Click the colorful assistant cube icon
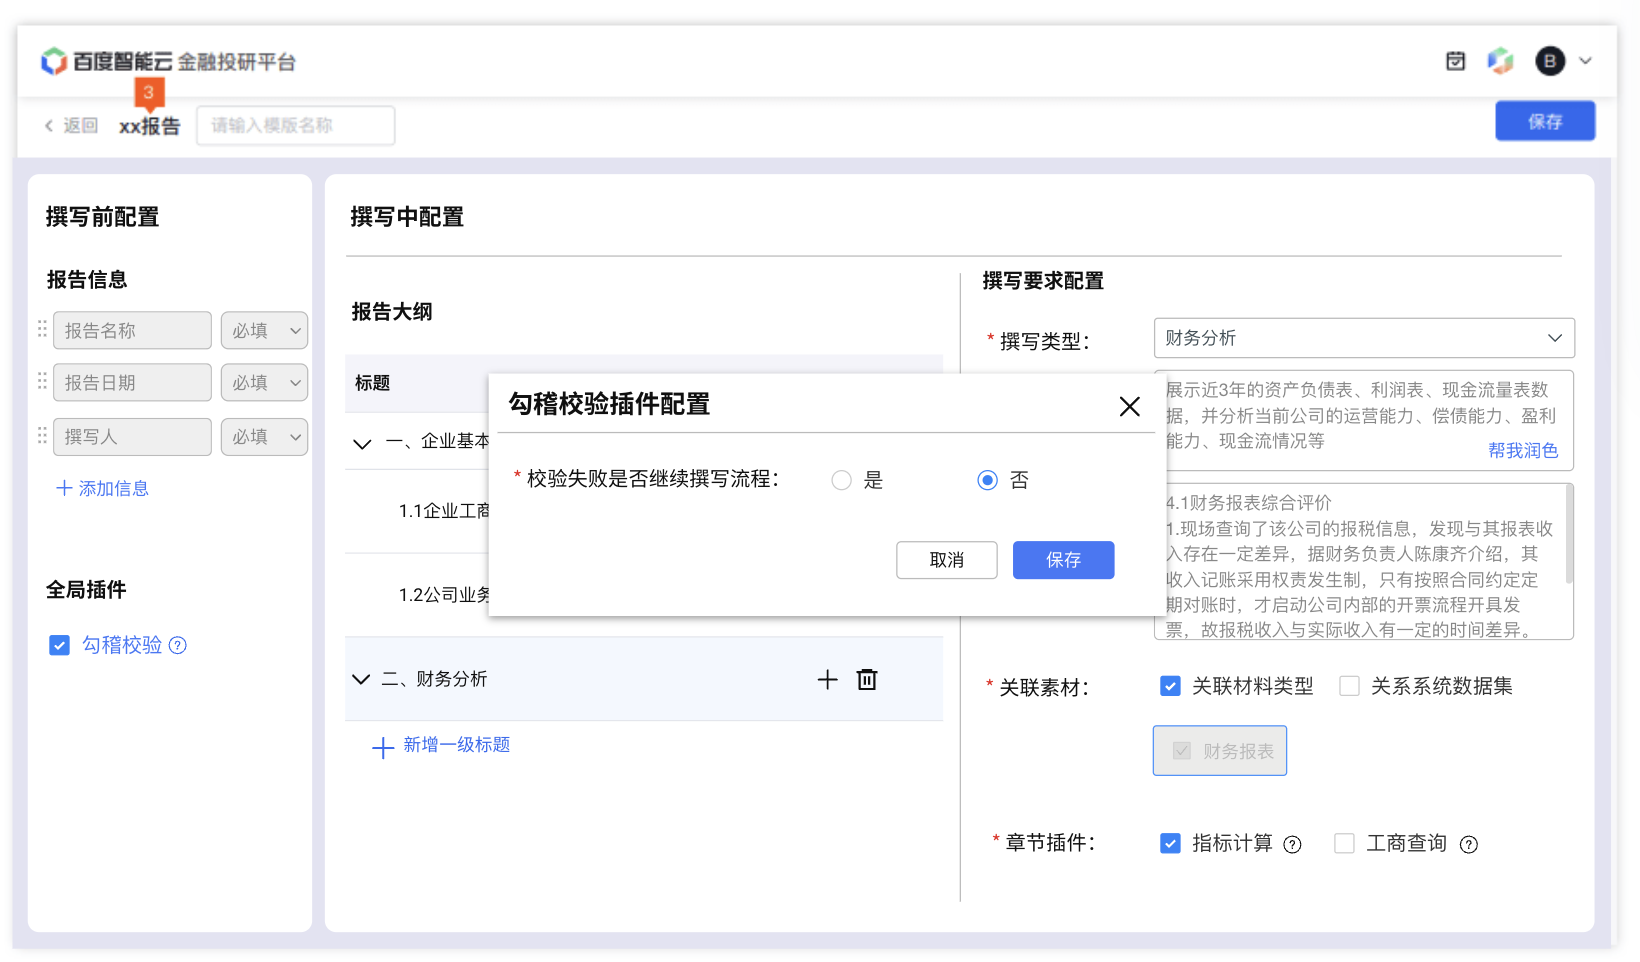This screenshot has width=1640, height=962. click(x=1500, y=61)
